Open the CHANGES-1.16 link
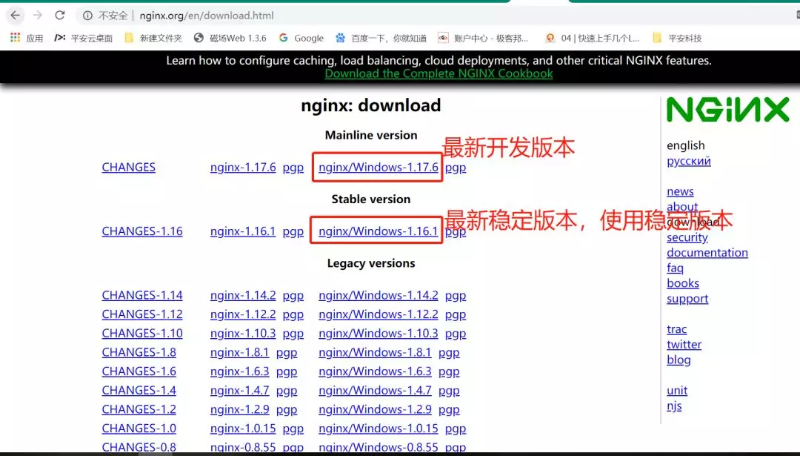 pyautogui.click(x=142, y=231)
